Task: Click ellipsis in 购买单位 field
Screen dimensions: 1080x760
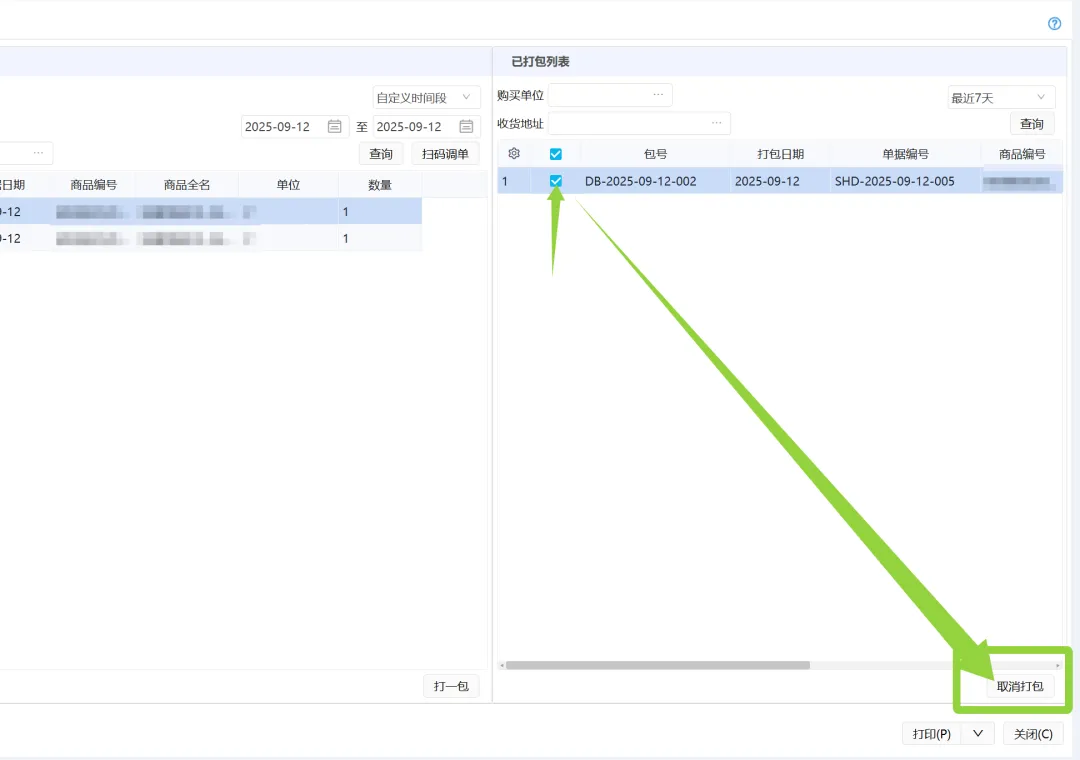Action: (x=658, y=95)
